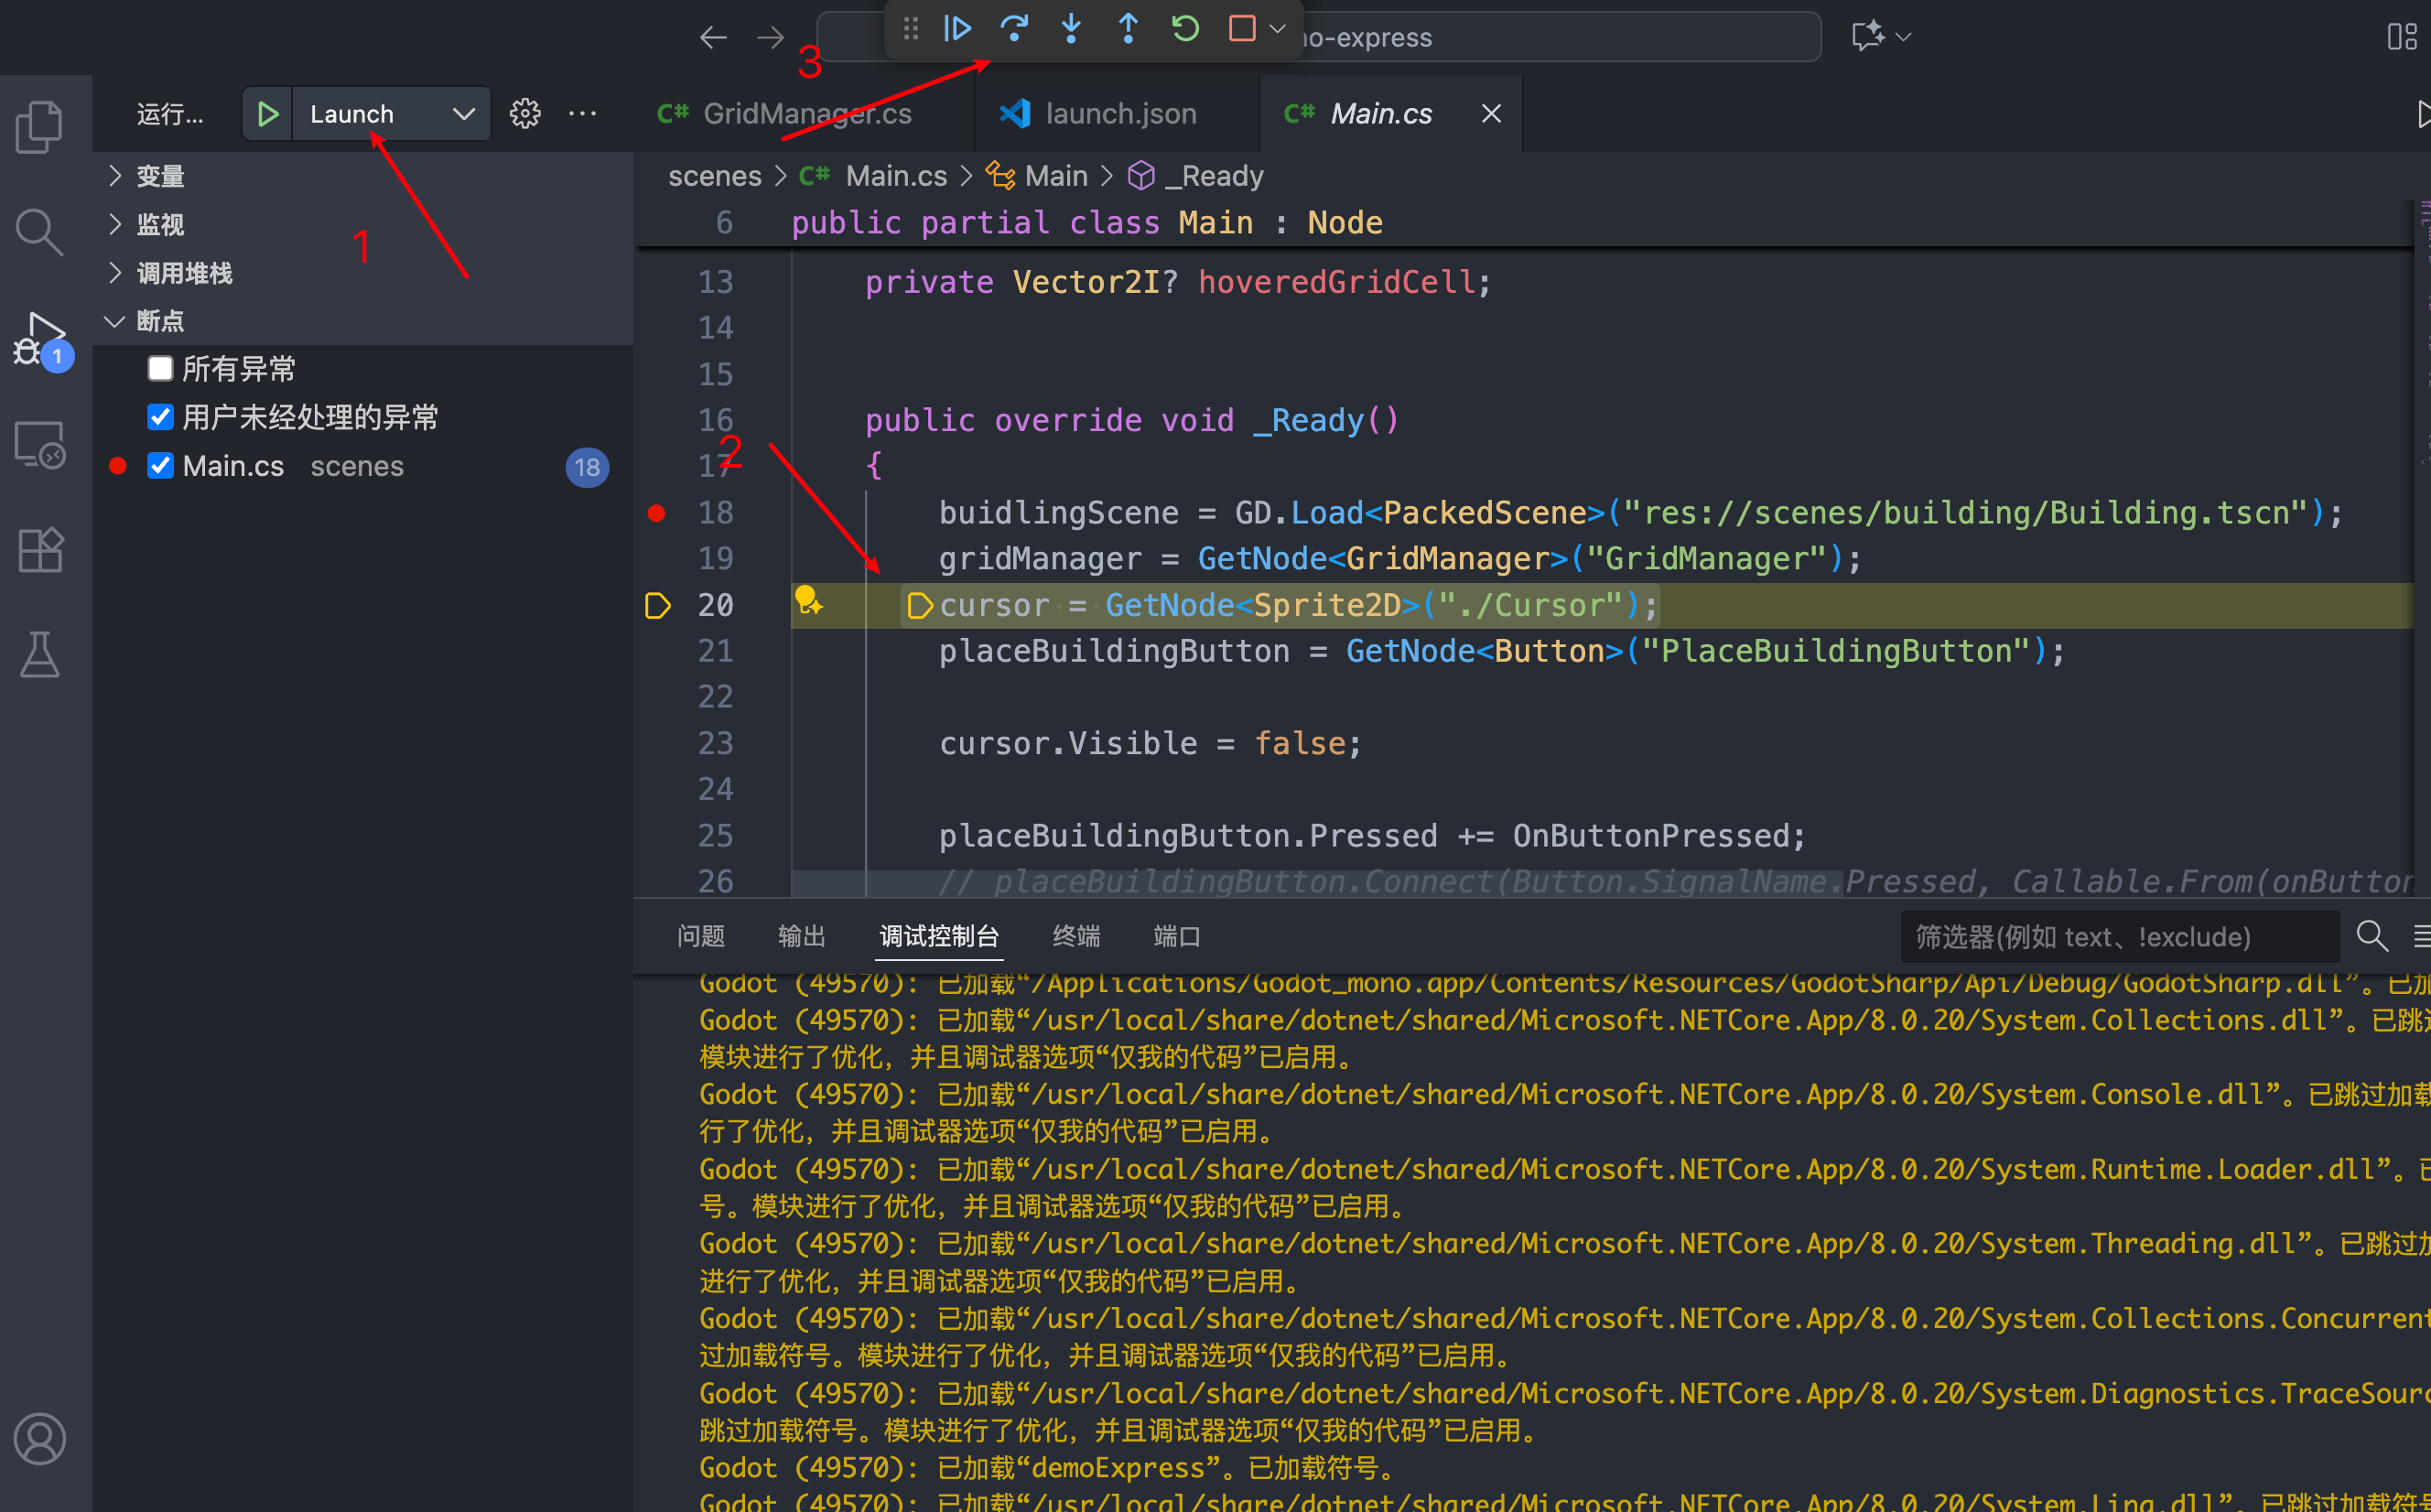Viewport: 2431px width, 1512px height.
Task: Disable the Main.cs breakpoint checkbox
Action: point(160,466)
